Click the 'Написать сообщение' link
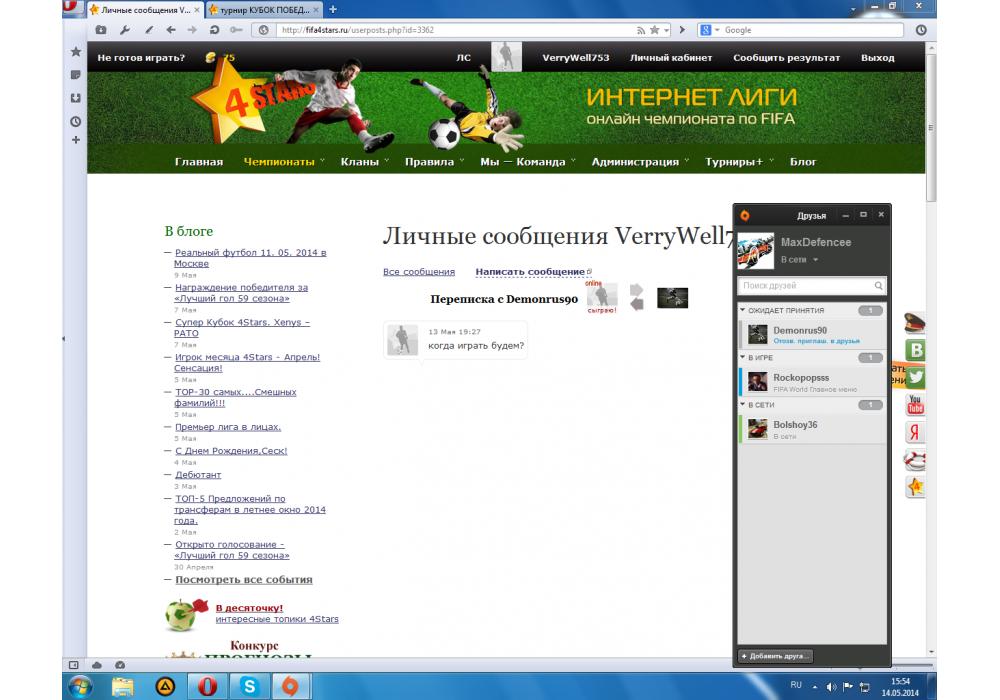 coord(530,272)
